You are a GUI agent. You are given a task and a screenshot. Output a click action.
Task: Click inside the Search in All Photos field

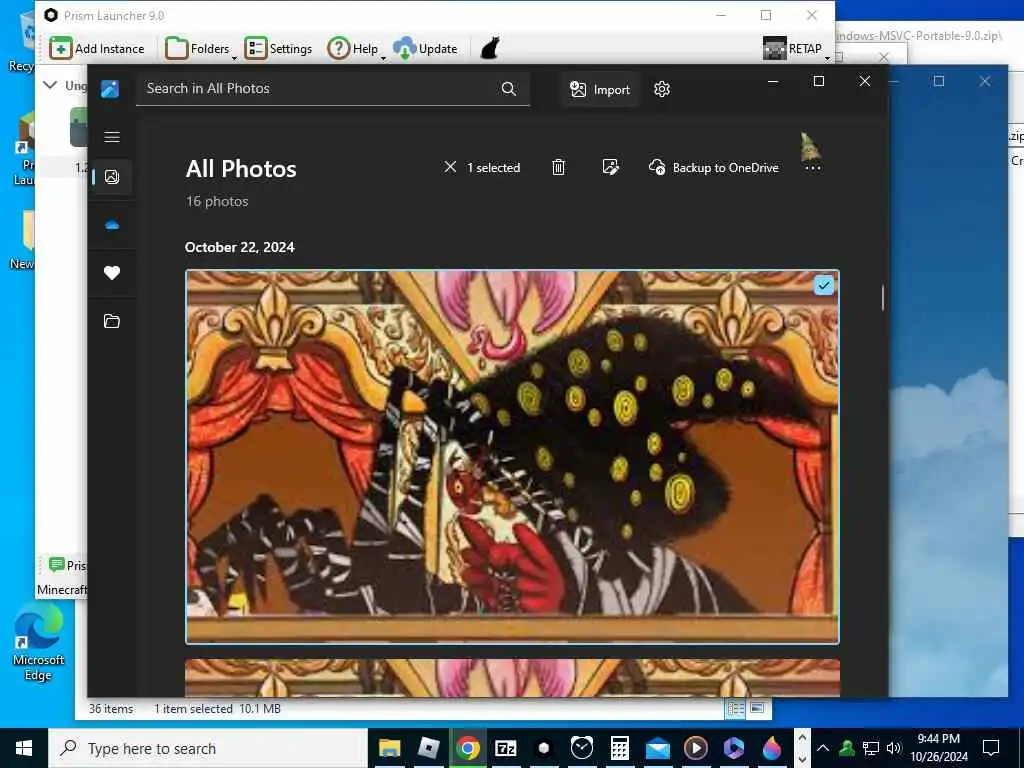point(332,89)
